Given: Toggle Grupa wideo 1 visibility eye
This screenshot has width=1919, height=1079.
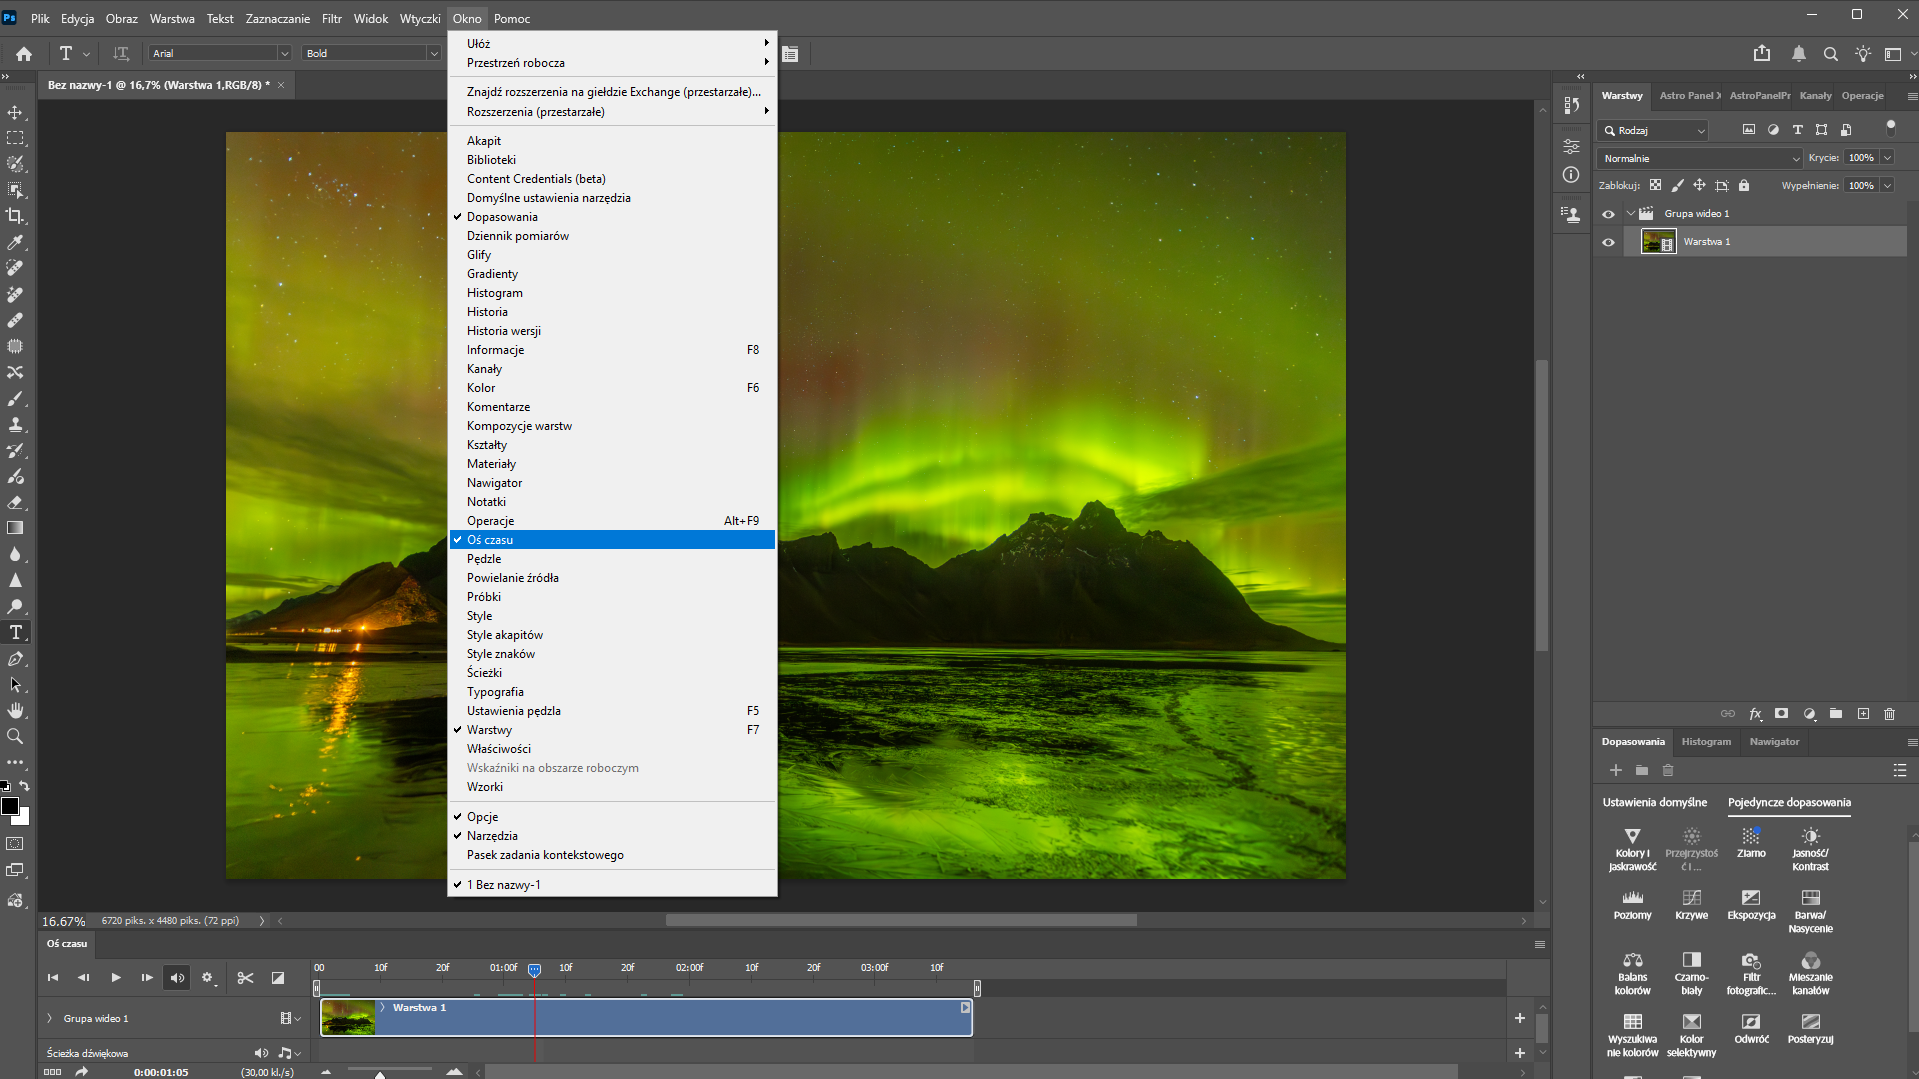Looking at the screenshot, I should point(1608,214).
